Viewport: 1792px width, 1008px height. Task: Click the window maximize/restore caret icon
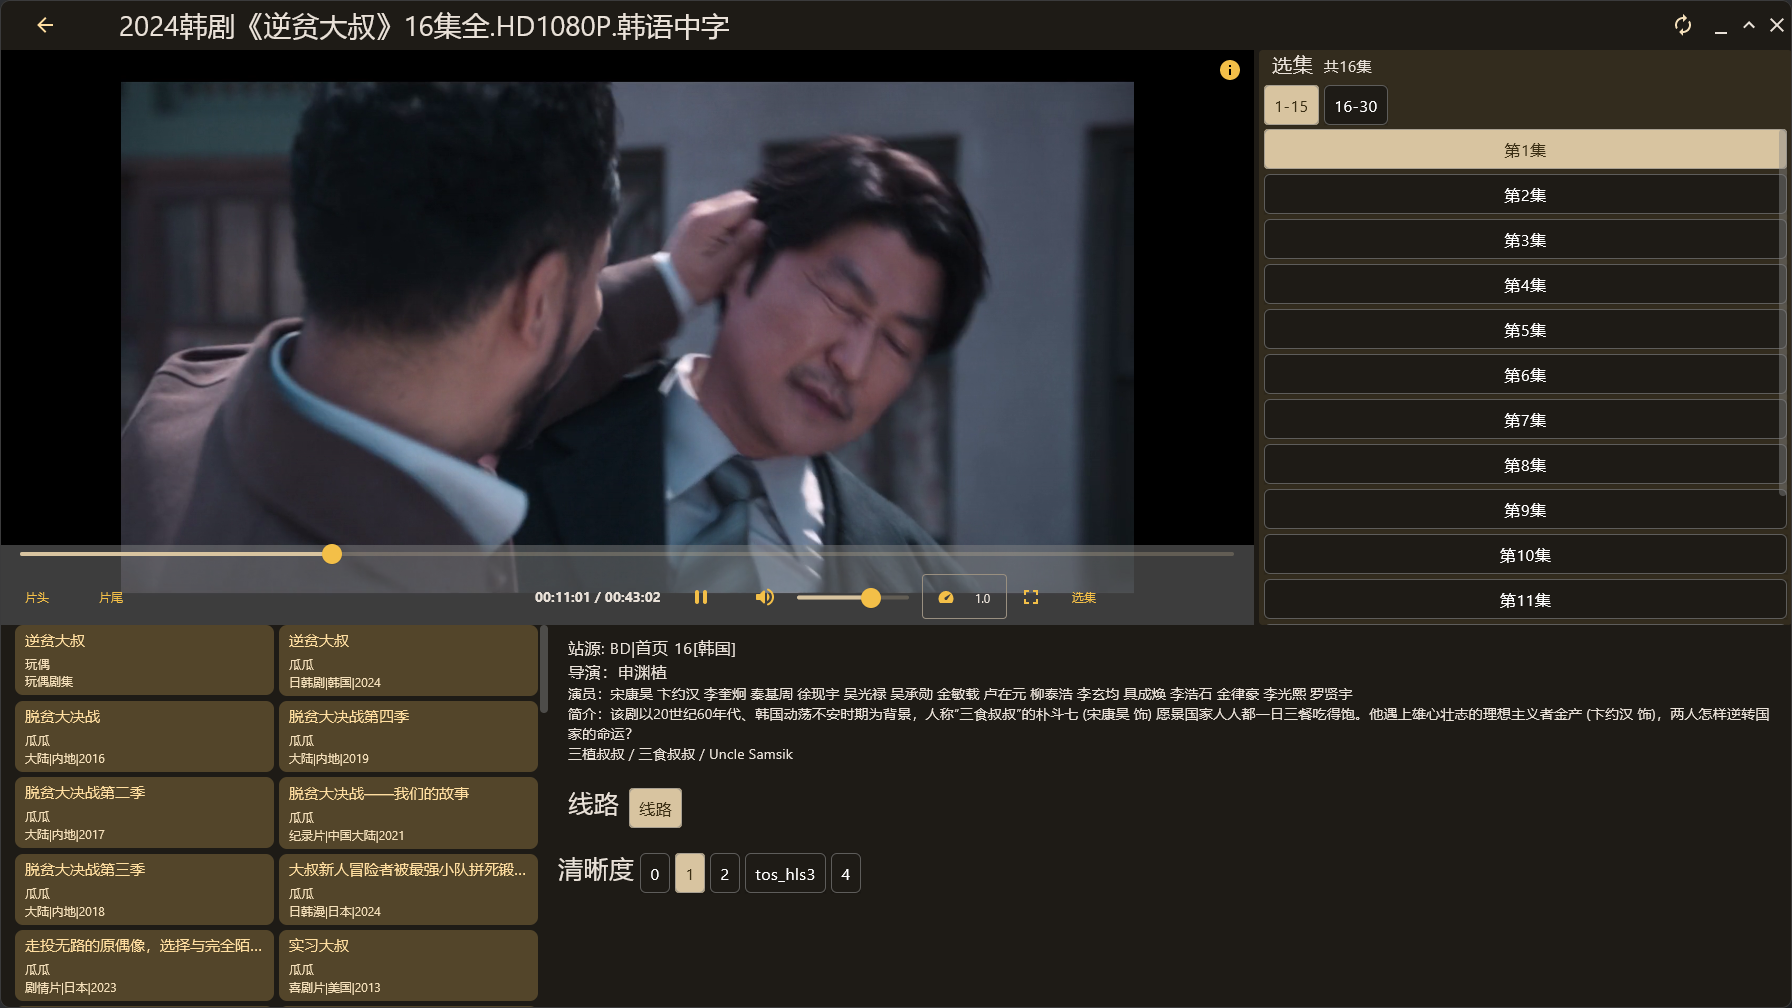[1749, 25]
